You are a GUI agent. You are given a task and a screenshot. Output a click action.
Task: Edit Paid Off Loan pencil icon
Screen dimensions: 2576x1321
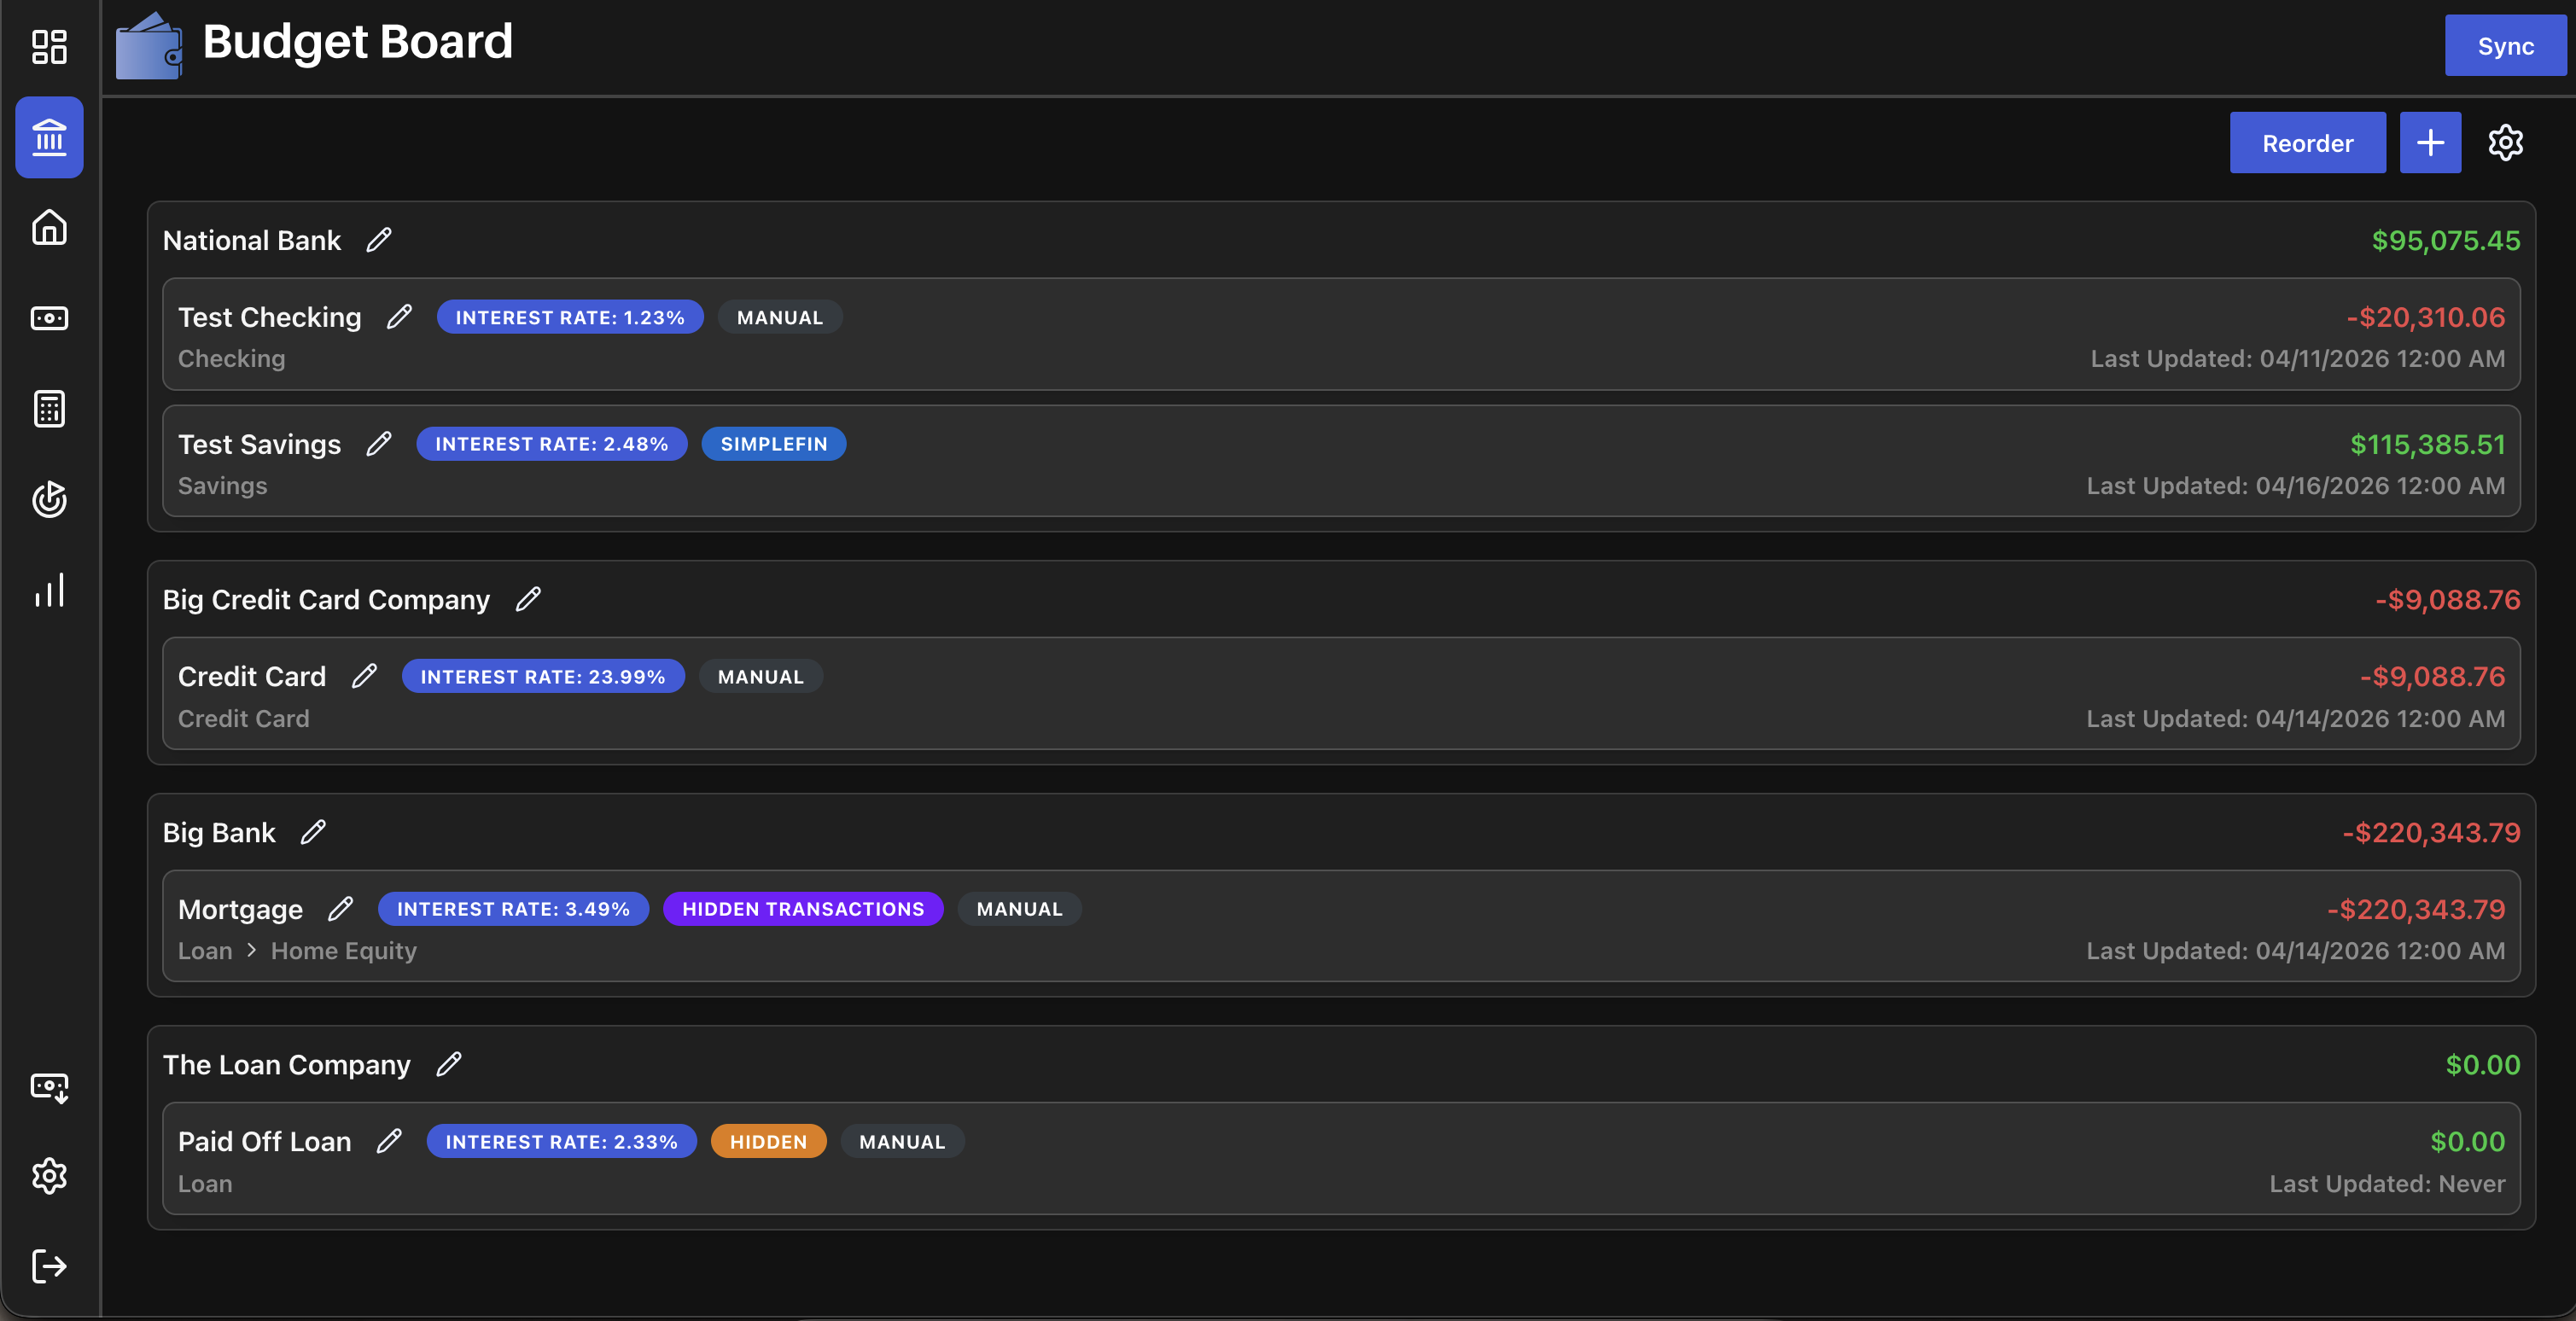[389, 1141]
